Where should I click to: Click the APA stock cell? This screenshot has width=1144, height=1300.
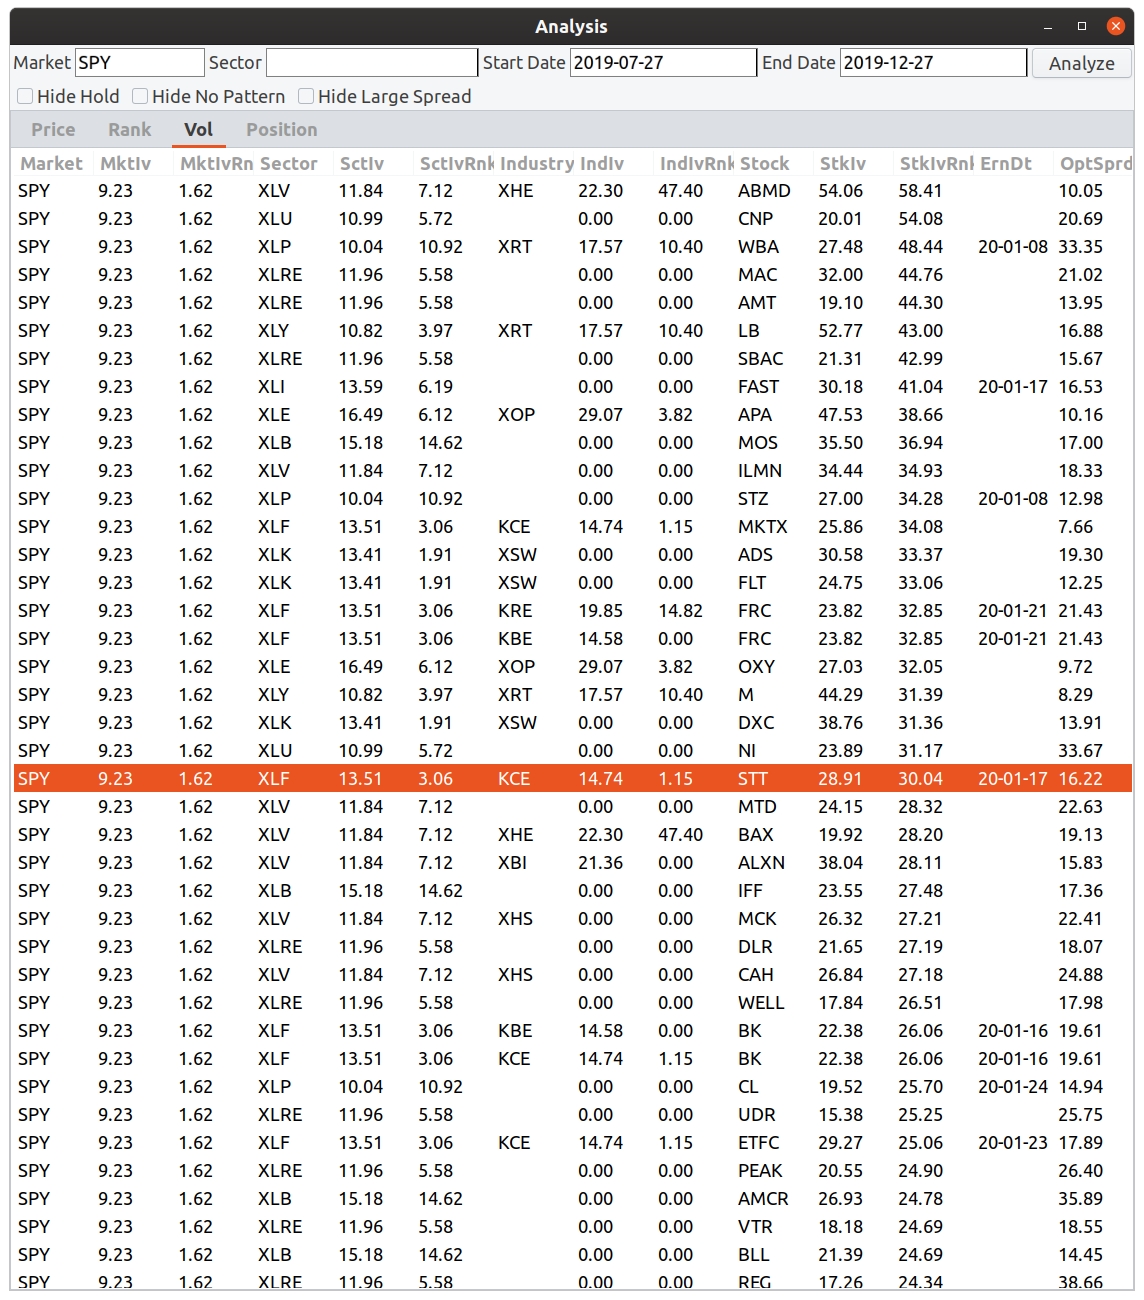[755, 415]
